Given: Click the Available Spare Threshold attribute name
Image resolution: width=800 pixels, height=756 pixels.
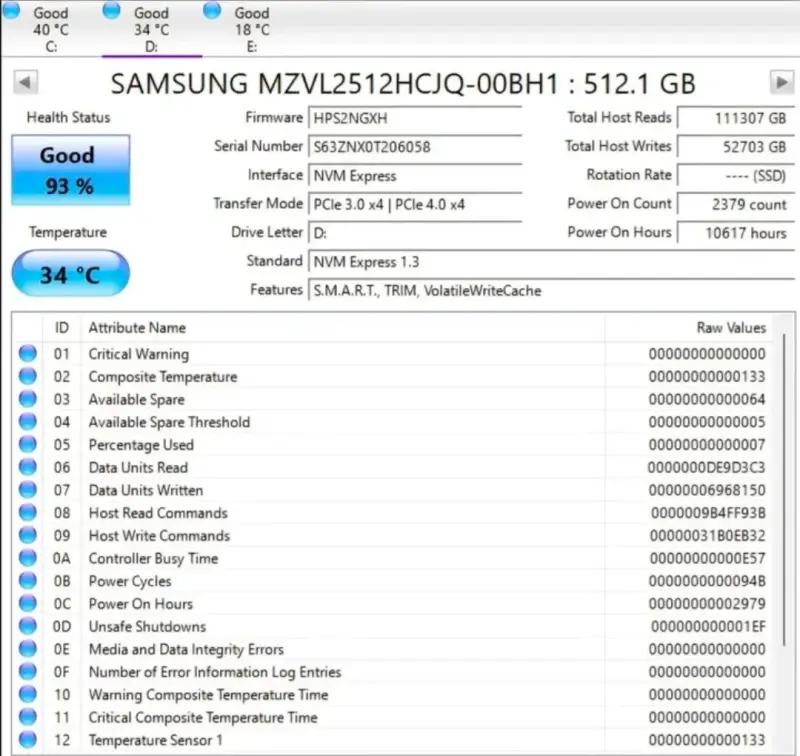Looking at the screenshot, I should click(x=169, y=422).
